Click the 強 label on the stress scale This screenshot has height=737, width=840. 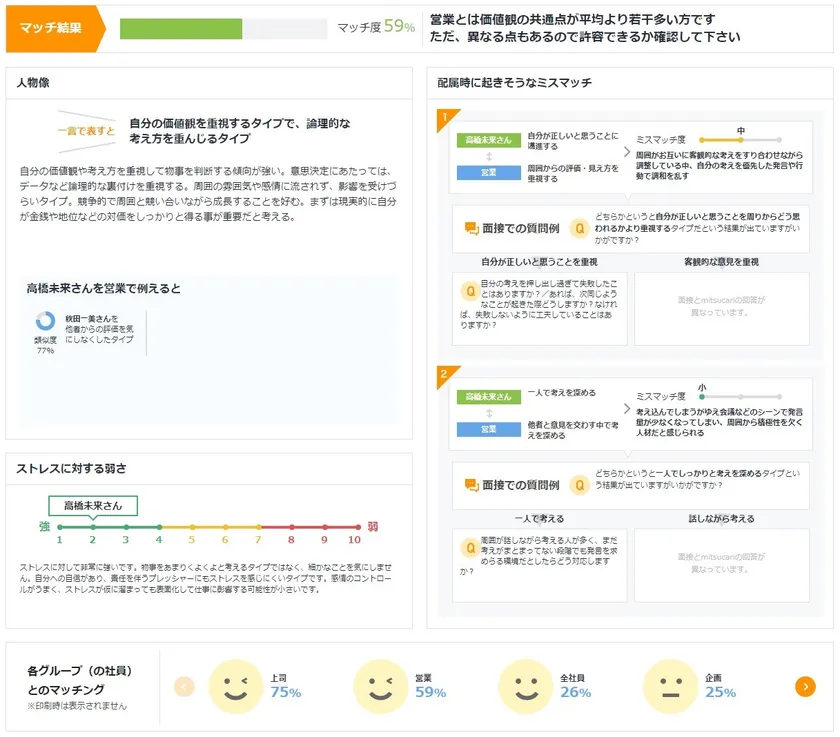click(44, 527)
